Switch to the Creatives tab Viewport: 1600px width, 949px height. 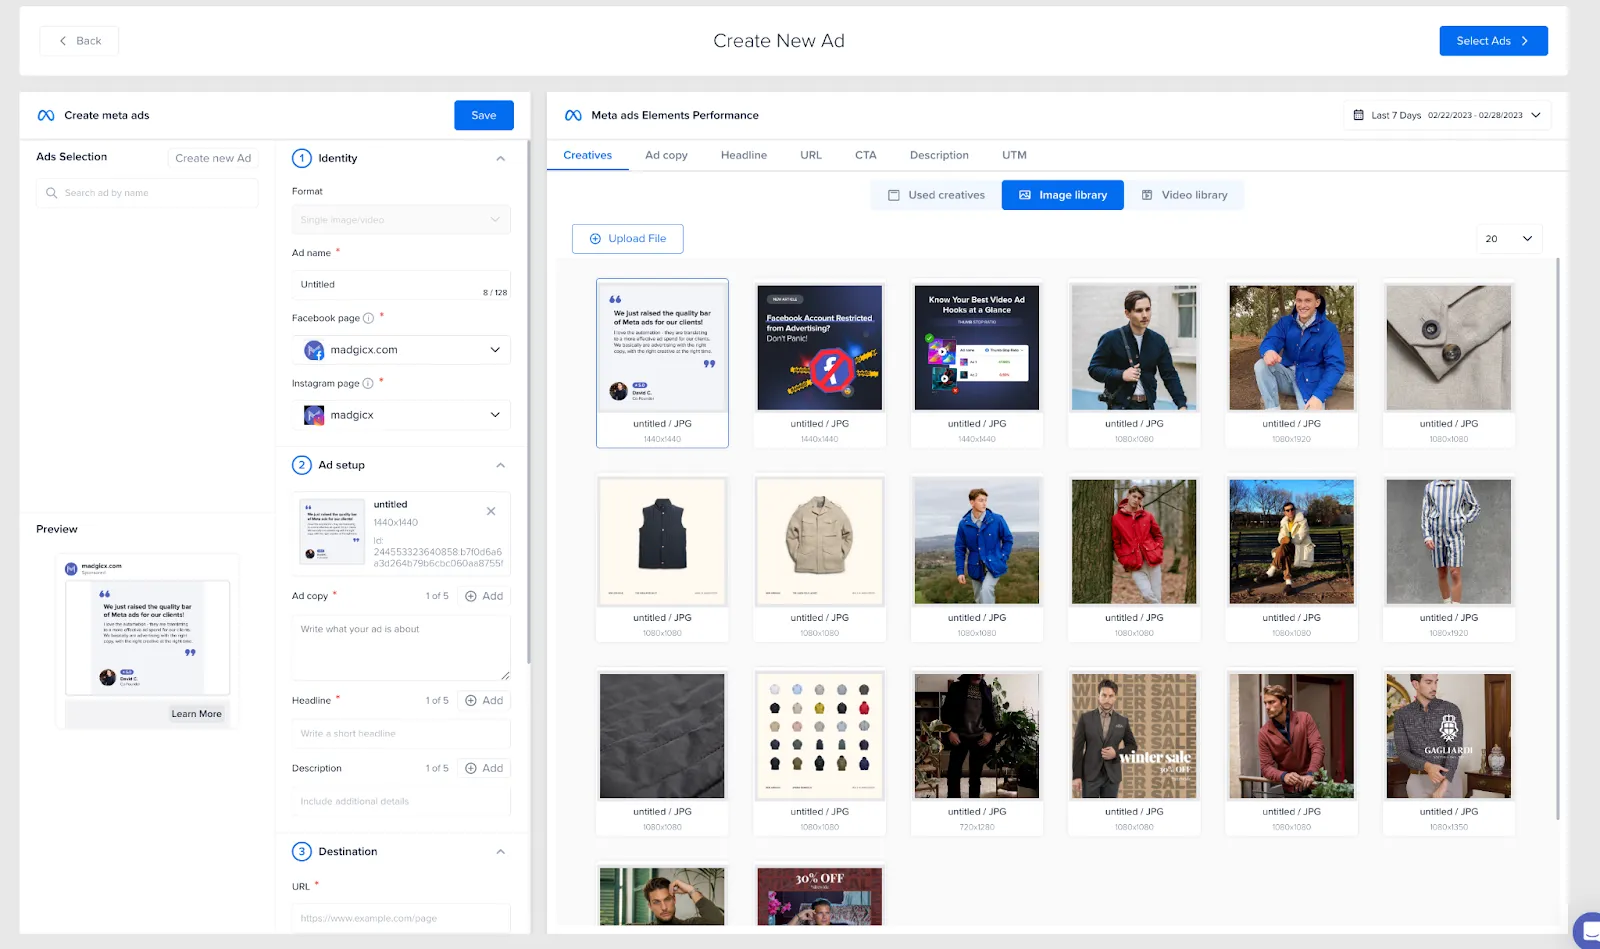588,156
